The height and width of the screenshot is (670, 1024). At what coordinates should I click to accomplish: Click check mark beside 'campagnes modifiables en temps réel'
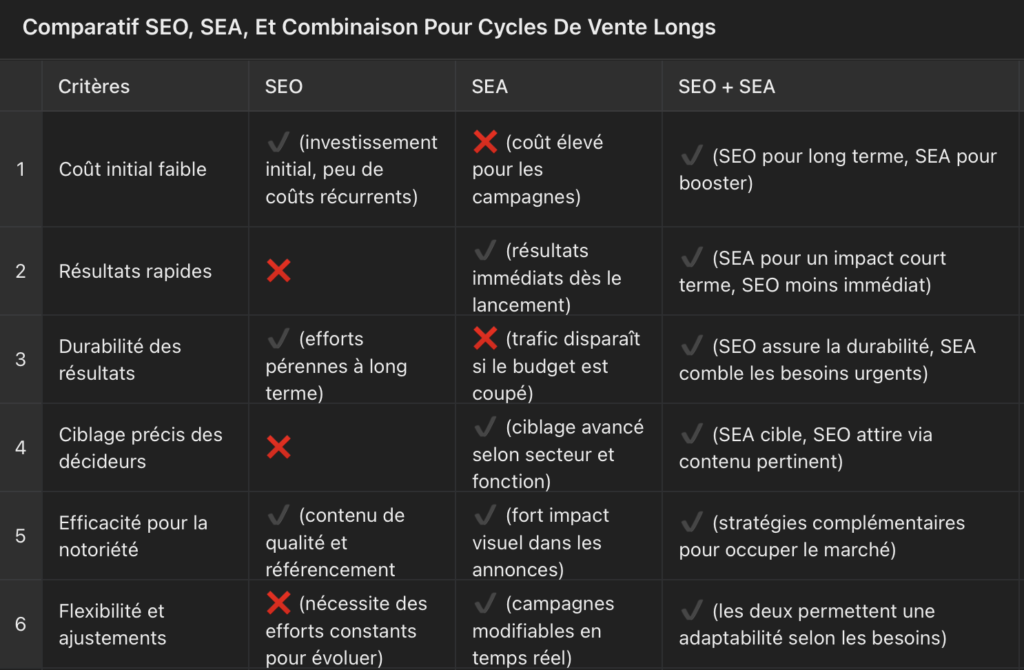485,604
